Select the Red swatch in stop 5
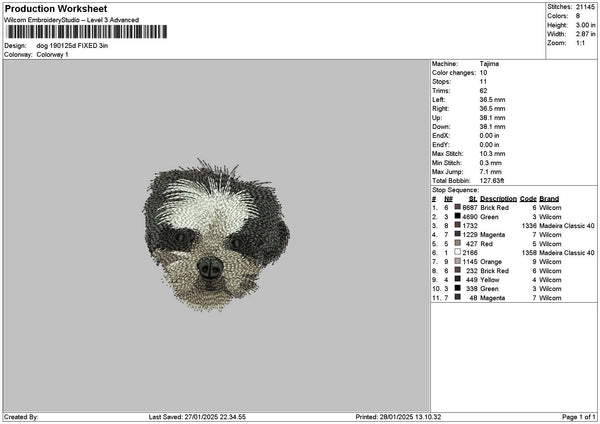 tap(458, 243)
